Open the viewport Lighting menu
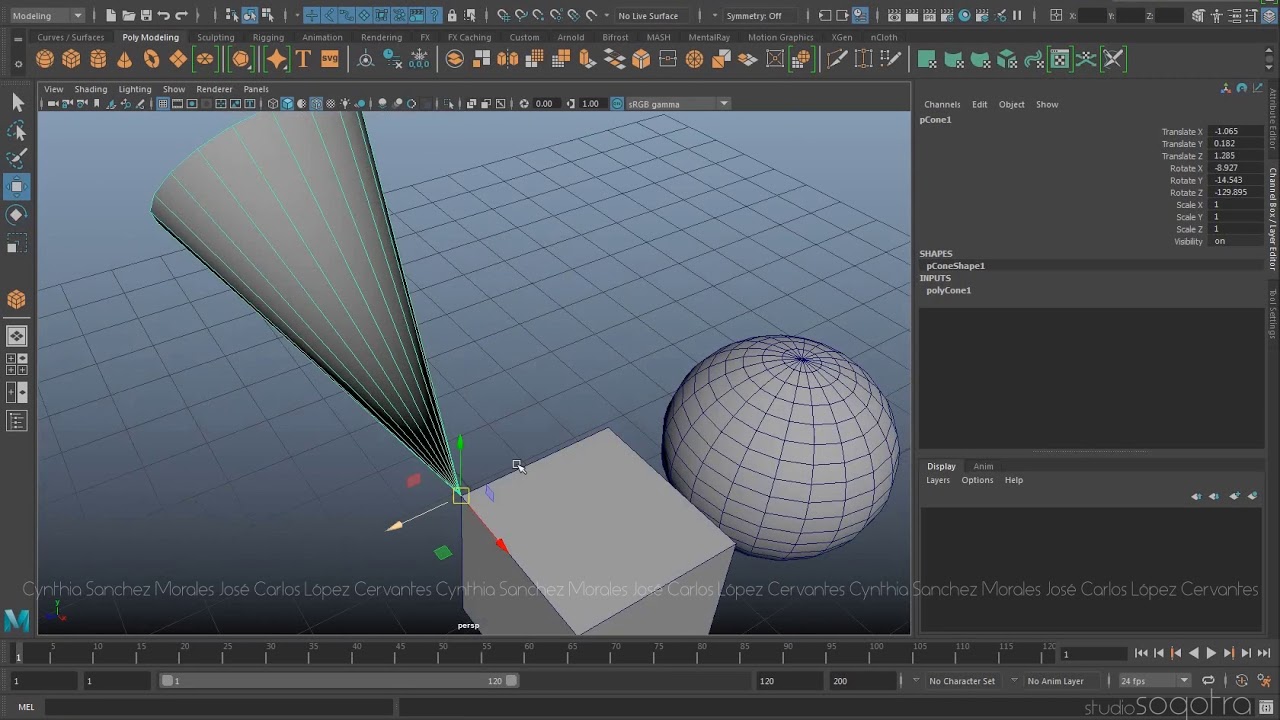Viewport: 1280px width, 720px height. click(135, 89)
